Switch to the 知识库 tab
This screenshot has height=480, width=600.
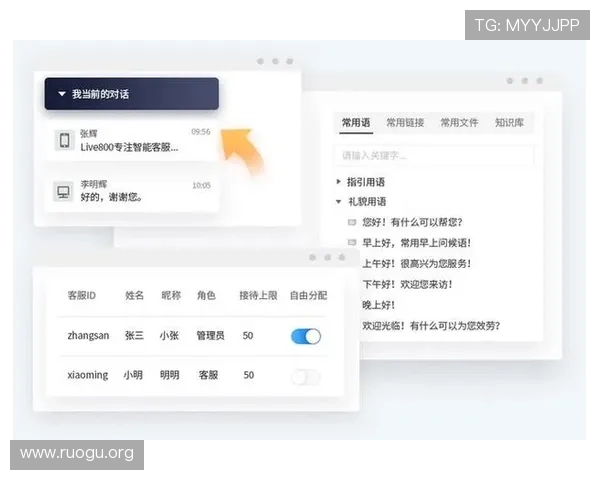(x=509, y=122)
